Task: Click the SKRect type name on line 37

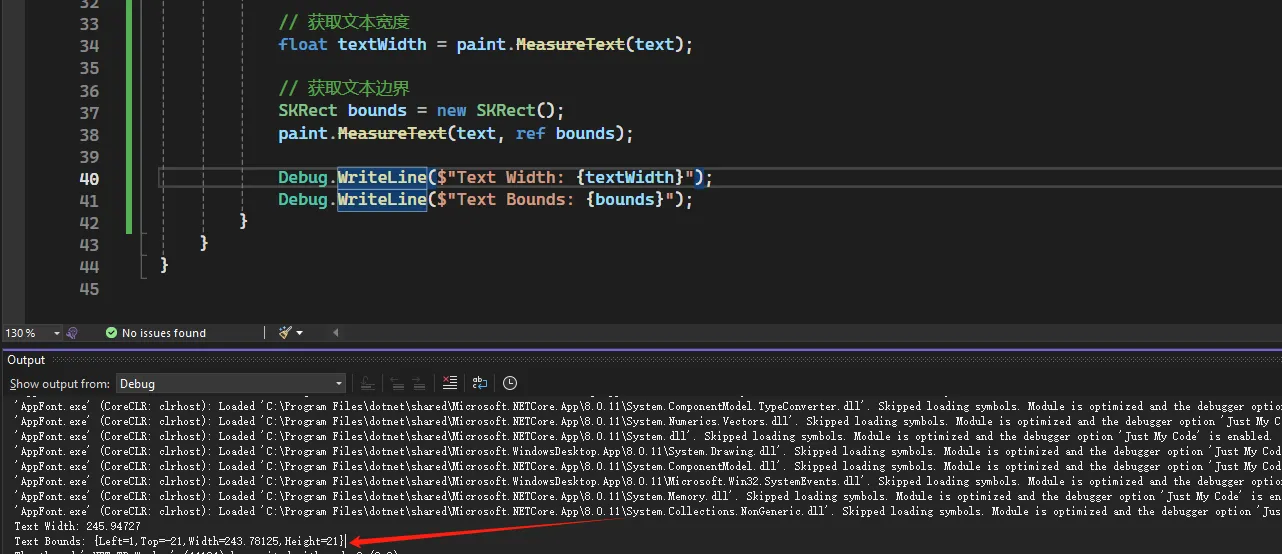Action: (308, 111)
